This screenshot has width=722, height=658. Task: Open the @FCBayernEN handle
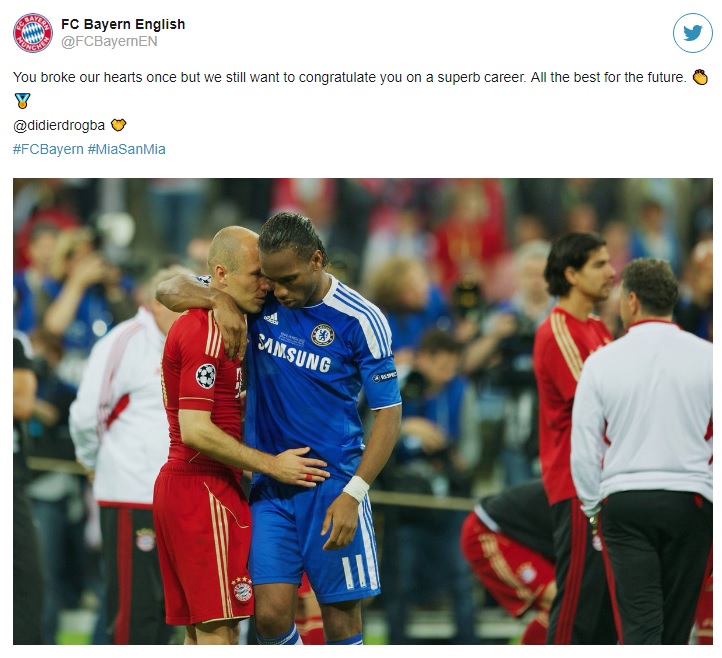109,41
